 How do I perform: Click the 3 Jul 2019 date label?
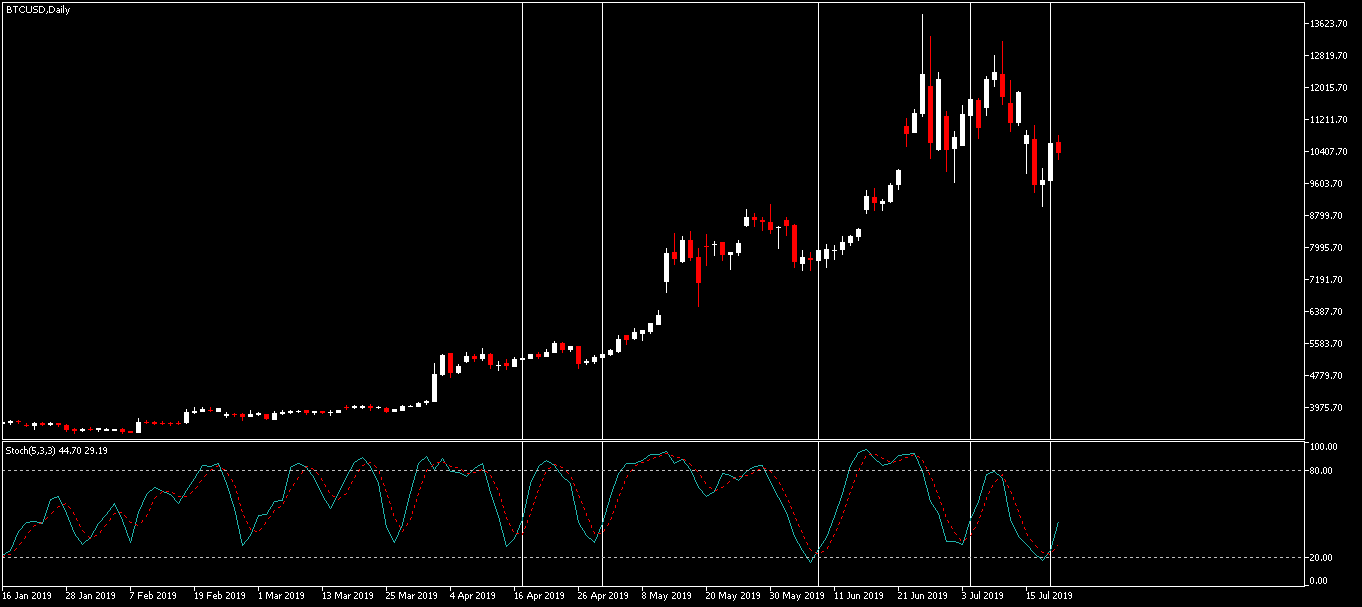(985, 596)
